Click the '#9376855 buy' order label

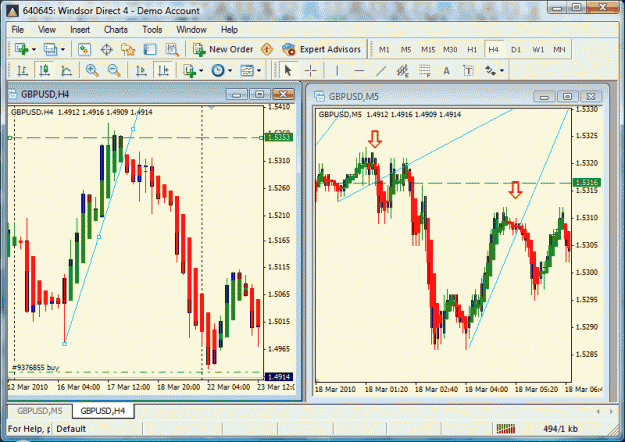35,367
